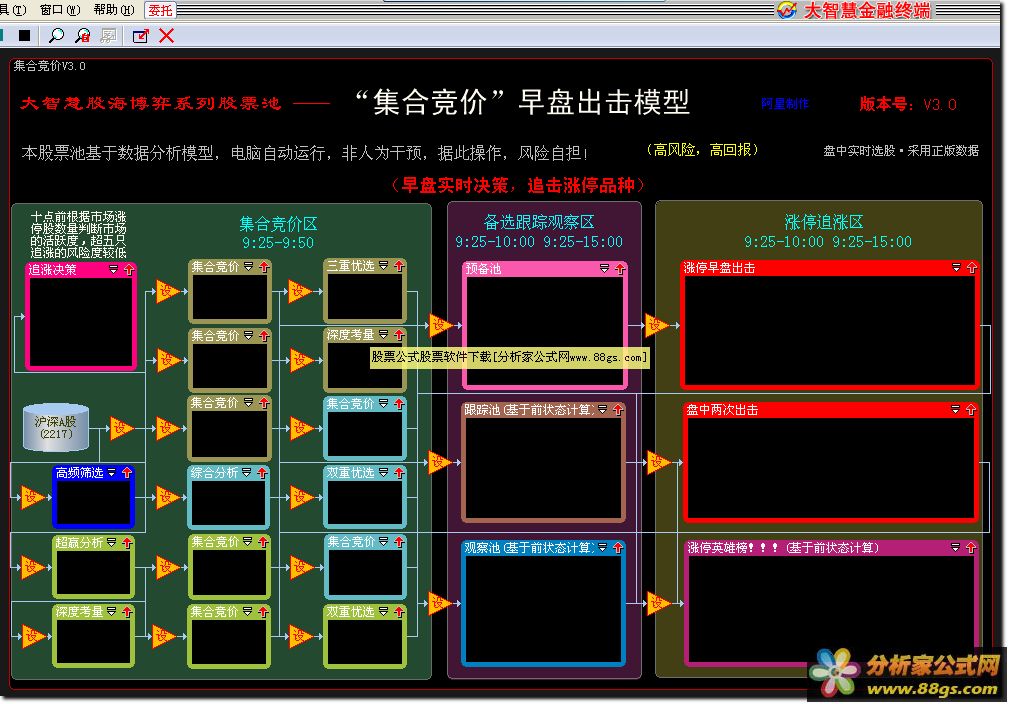Click the black content area of 涨停早盘出击
The image size is (1009, 704).
click(829, 330)
